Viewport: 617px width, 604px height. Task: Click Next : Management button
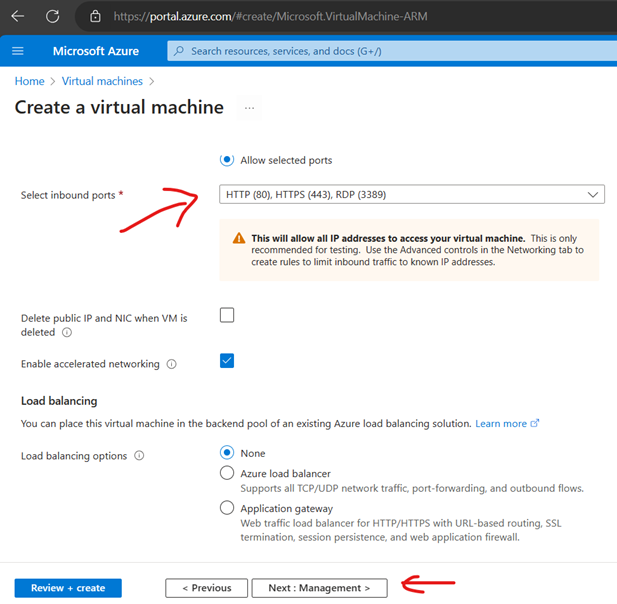coord(319,588)
